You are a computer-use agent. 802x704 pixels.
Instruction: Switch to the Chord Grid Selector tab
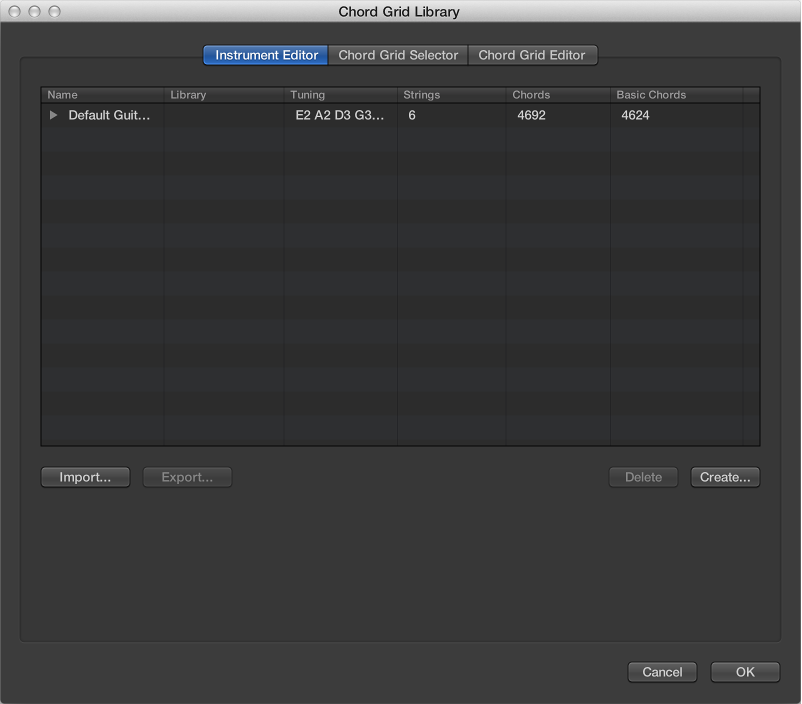point(397,55)
